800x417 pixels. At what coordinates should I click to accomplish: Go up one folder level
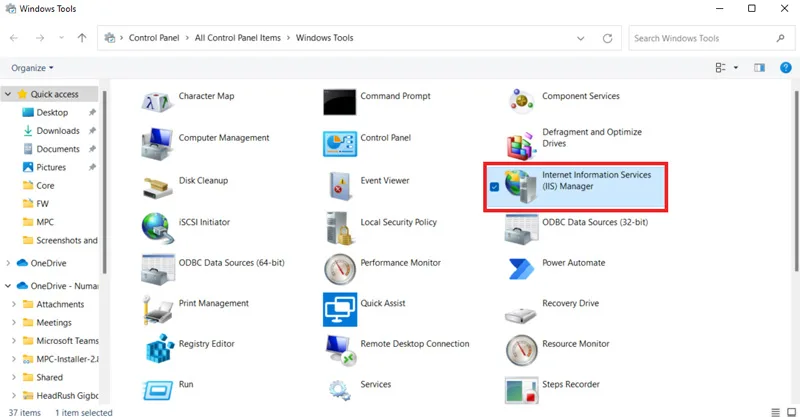click(x=82, y=38)
